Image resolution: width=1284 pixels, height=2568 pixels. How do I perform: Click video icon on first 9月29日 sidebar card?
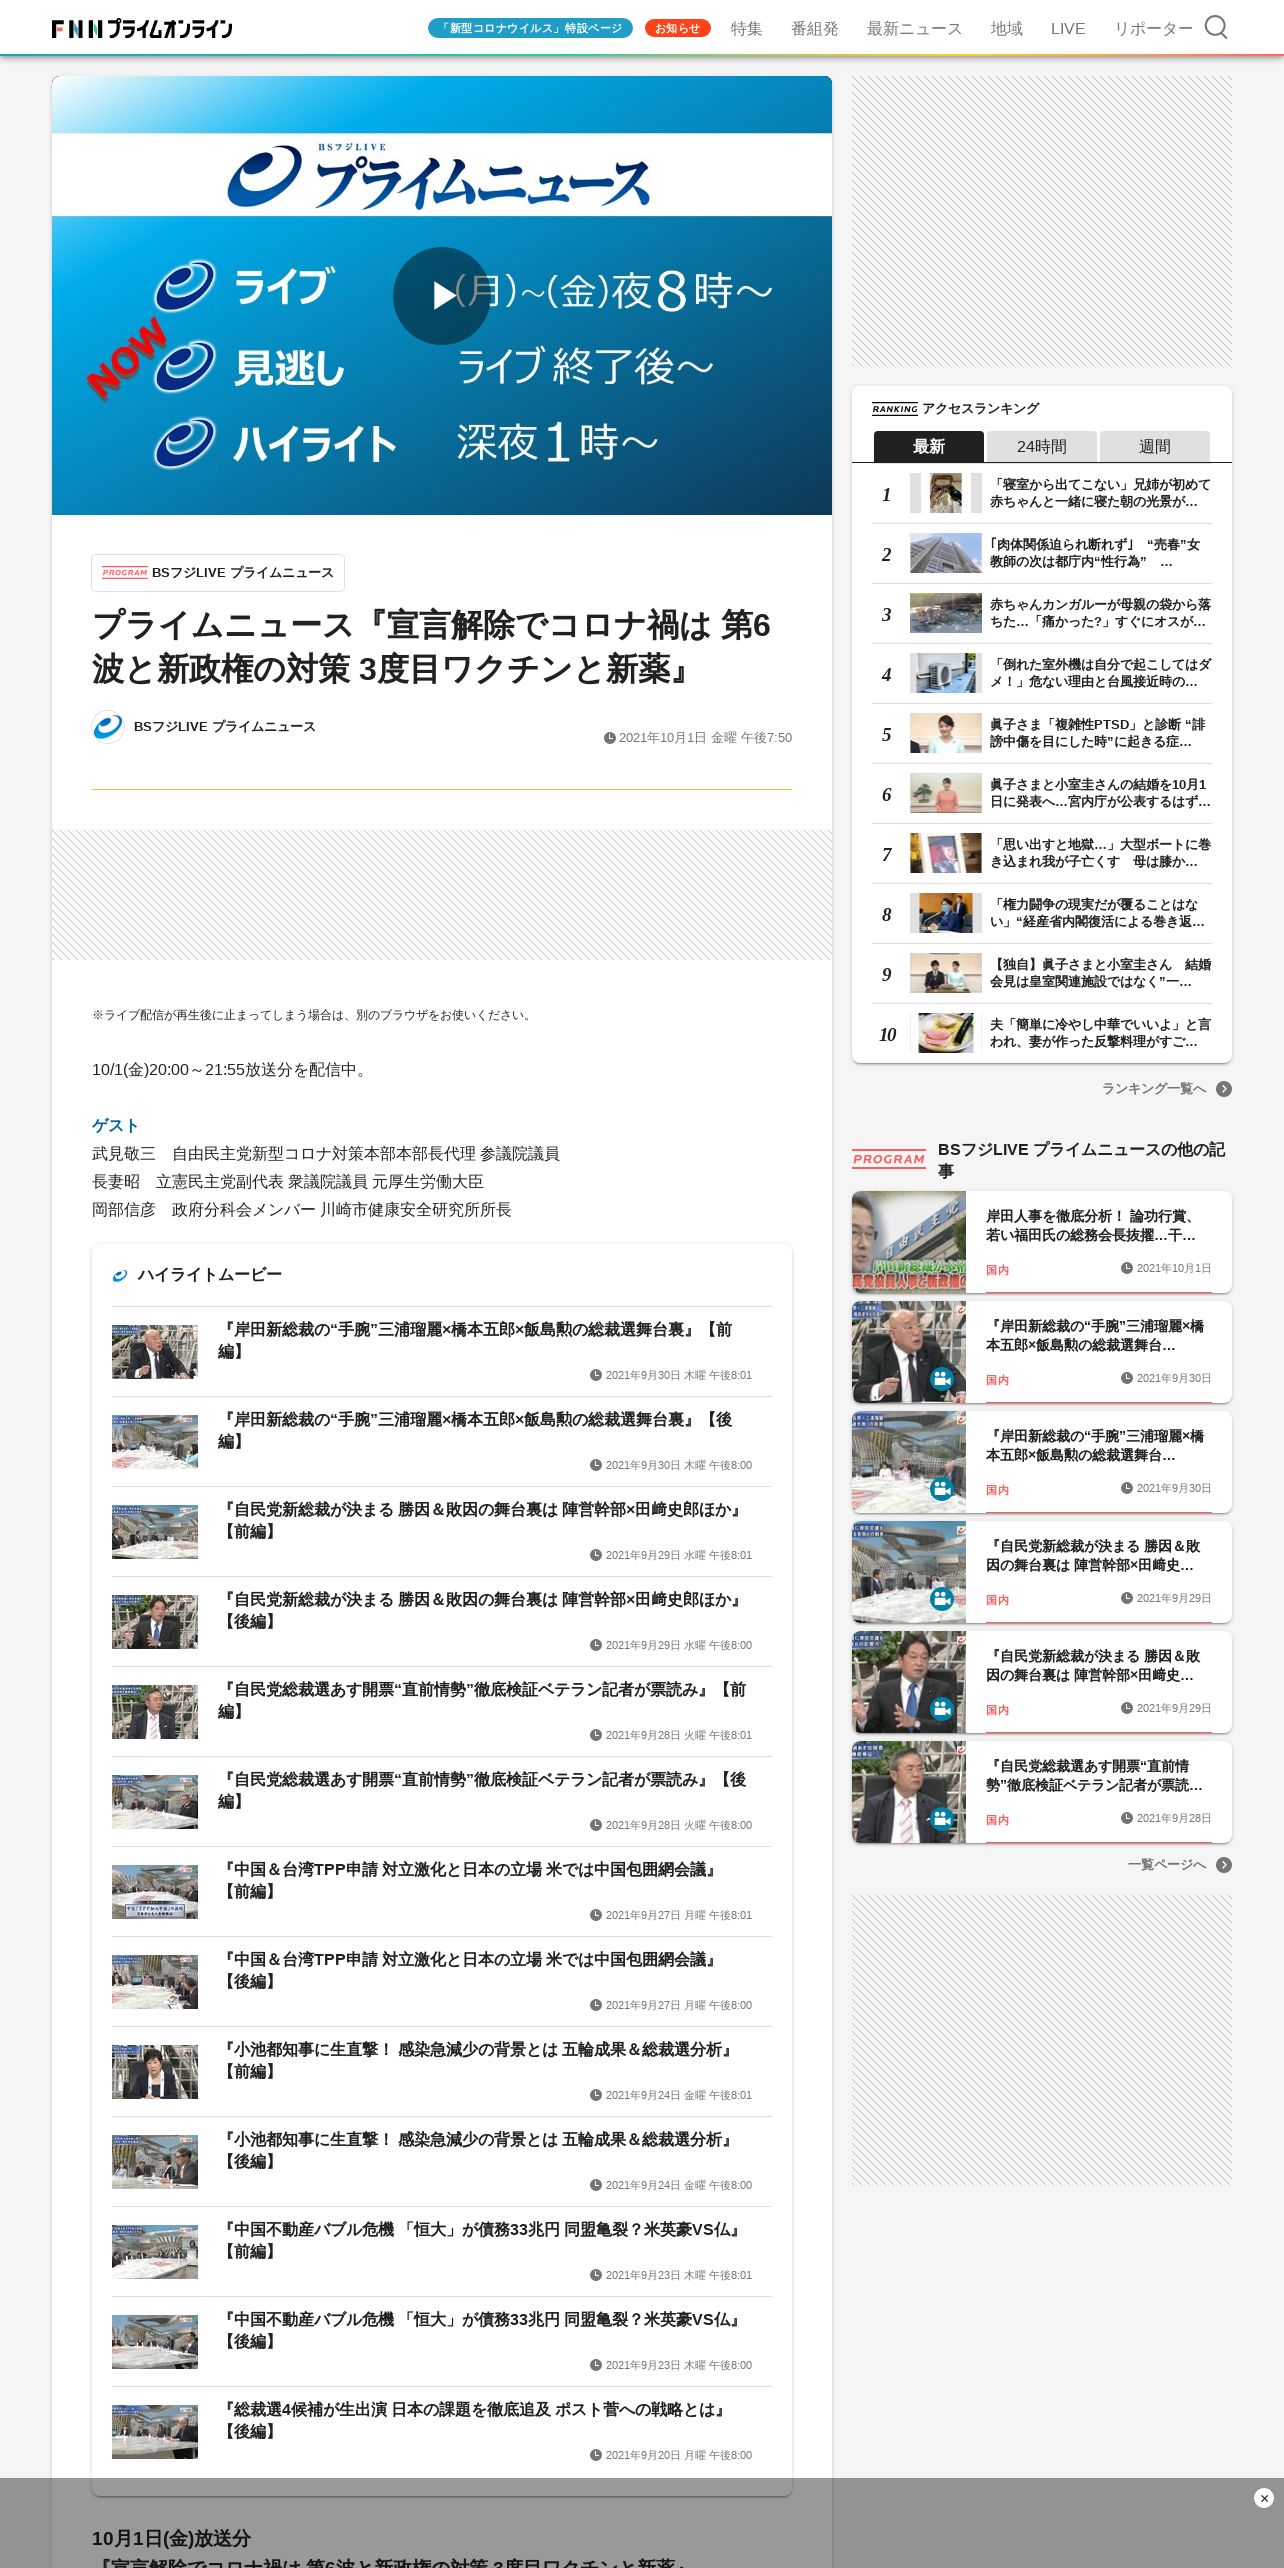[x=942, y=1599]
